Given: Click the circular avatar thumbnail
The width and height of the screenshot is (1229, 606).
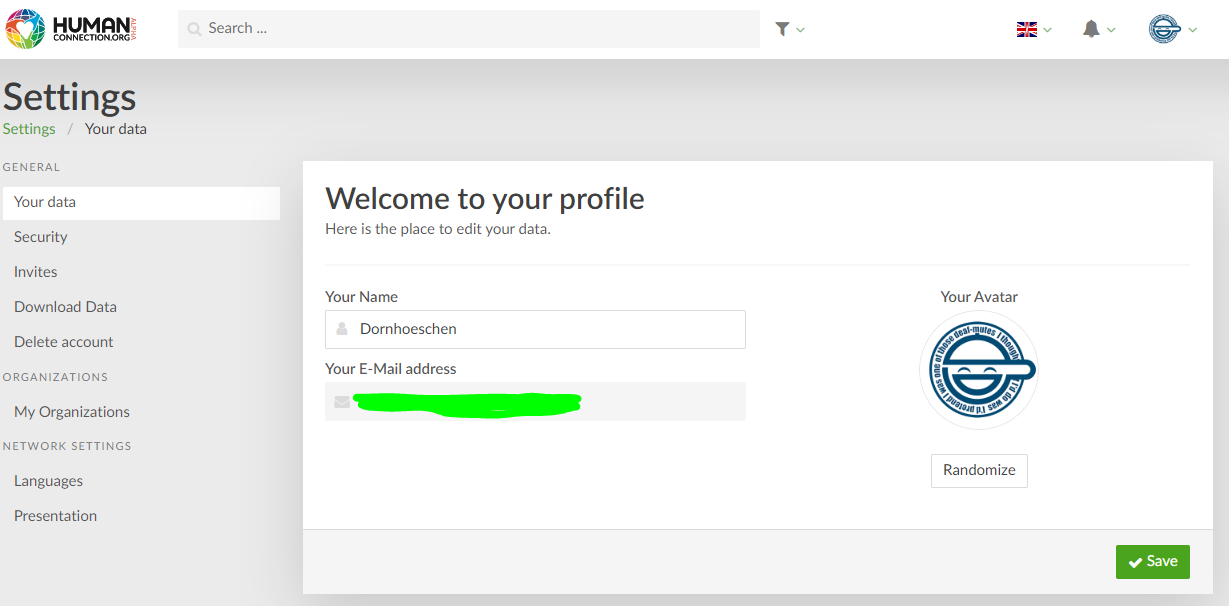Looking at the screenshot, I should (978, 369).
